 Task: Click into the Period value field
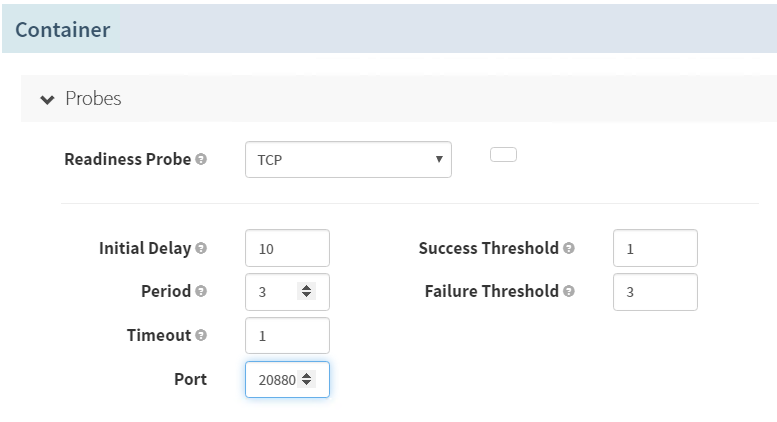coord(274,292)
